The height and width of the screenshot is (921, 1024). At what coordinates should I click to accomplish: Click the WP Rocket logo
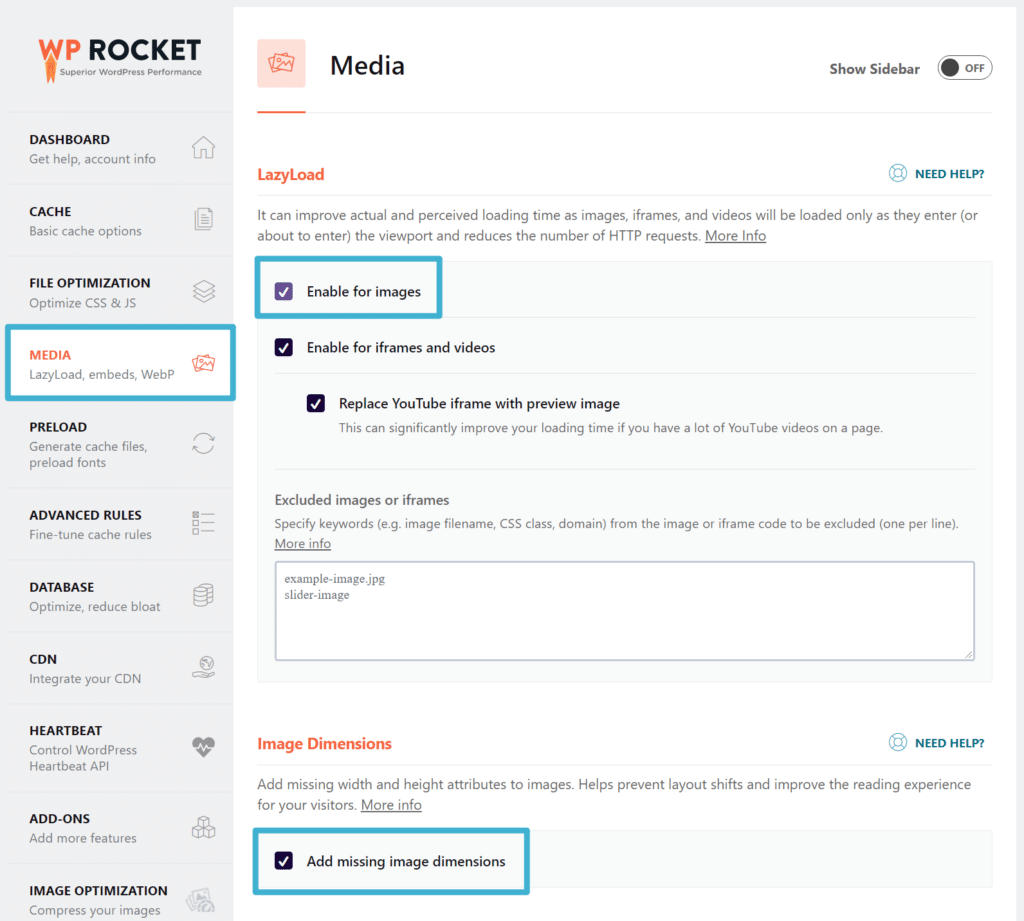pyautogui.click(x=120, y=59)
